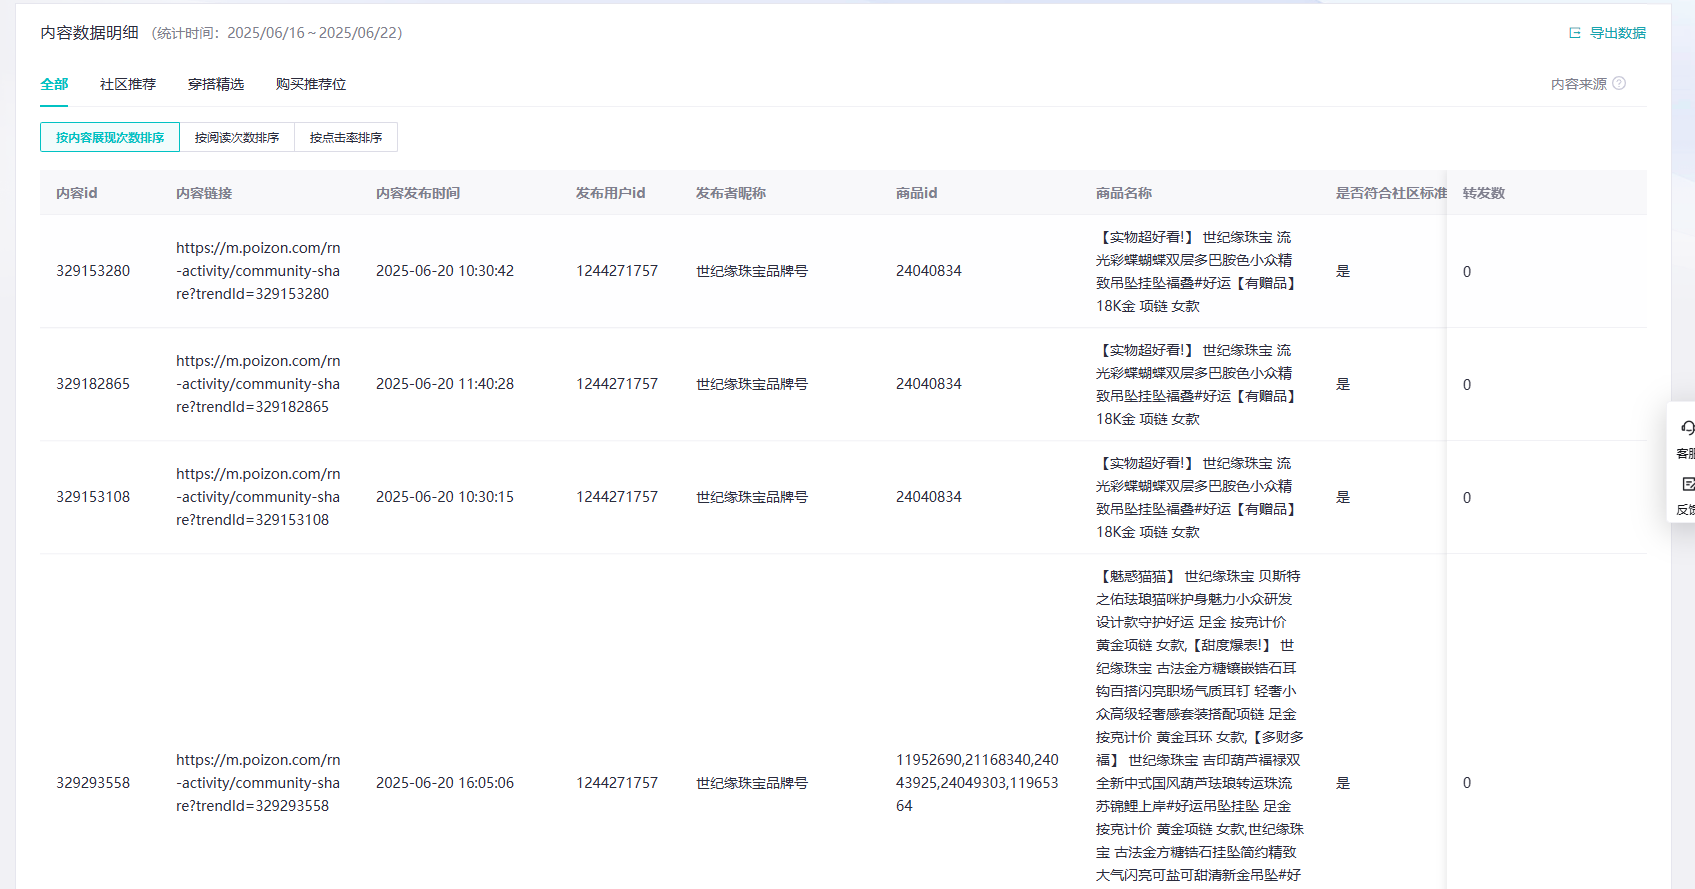Open content link for trendId 329293558
This screenshot has width=1695, height=889.
(258, 783)
